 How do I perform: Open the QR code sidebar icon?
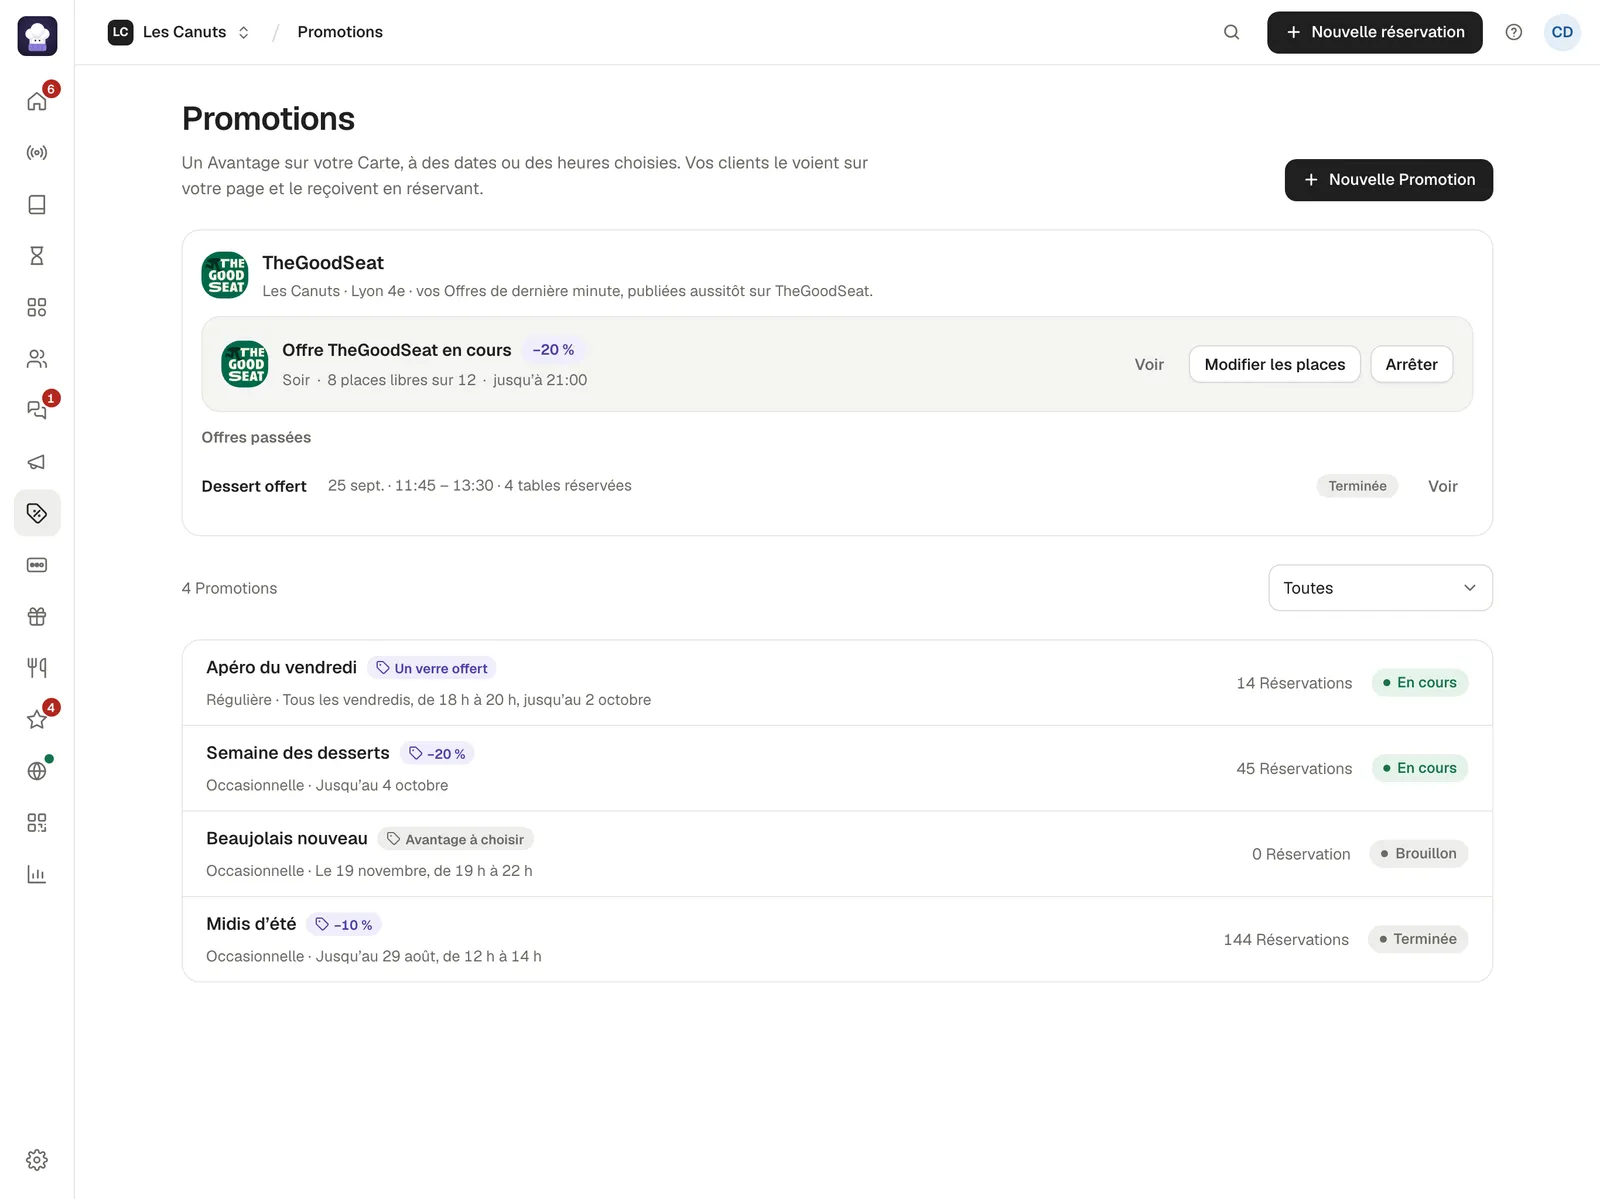pos(37,822)
